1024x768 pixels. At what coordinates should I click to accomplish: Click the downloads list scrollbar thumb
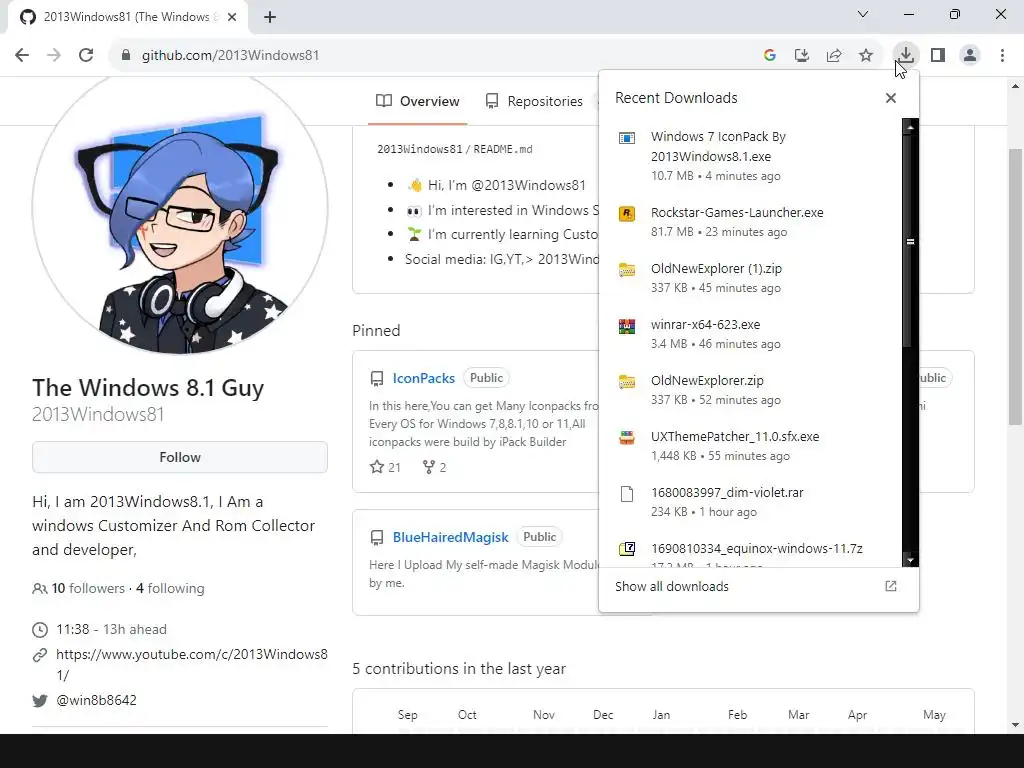coord(910,242)
